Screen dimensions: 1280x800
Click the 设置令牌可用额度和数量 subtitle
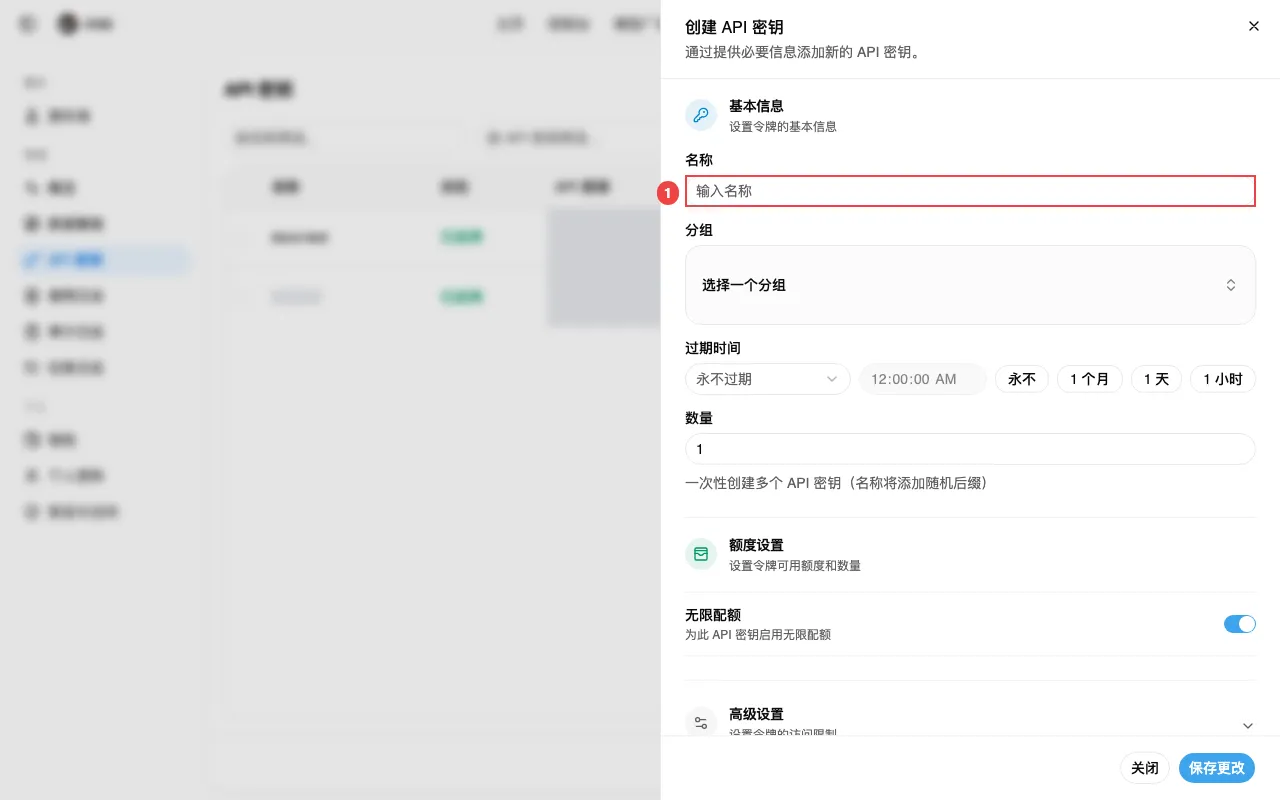[795, 566]
